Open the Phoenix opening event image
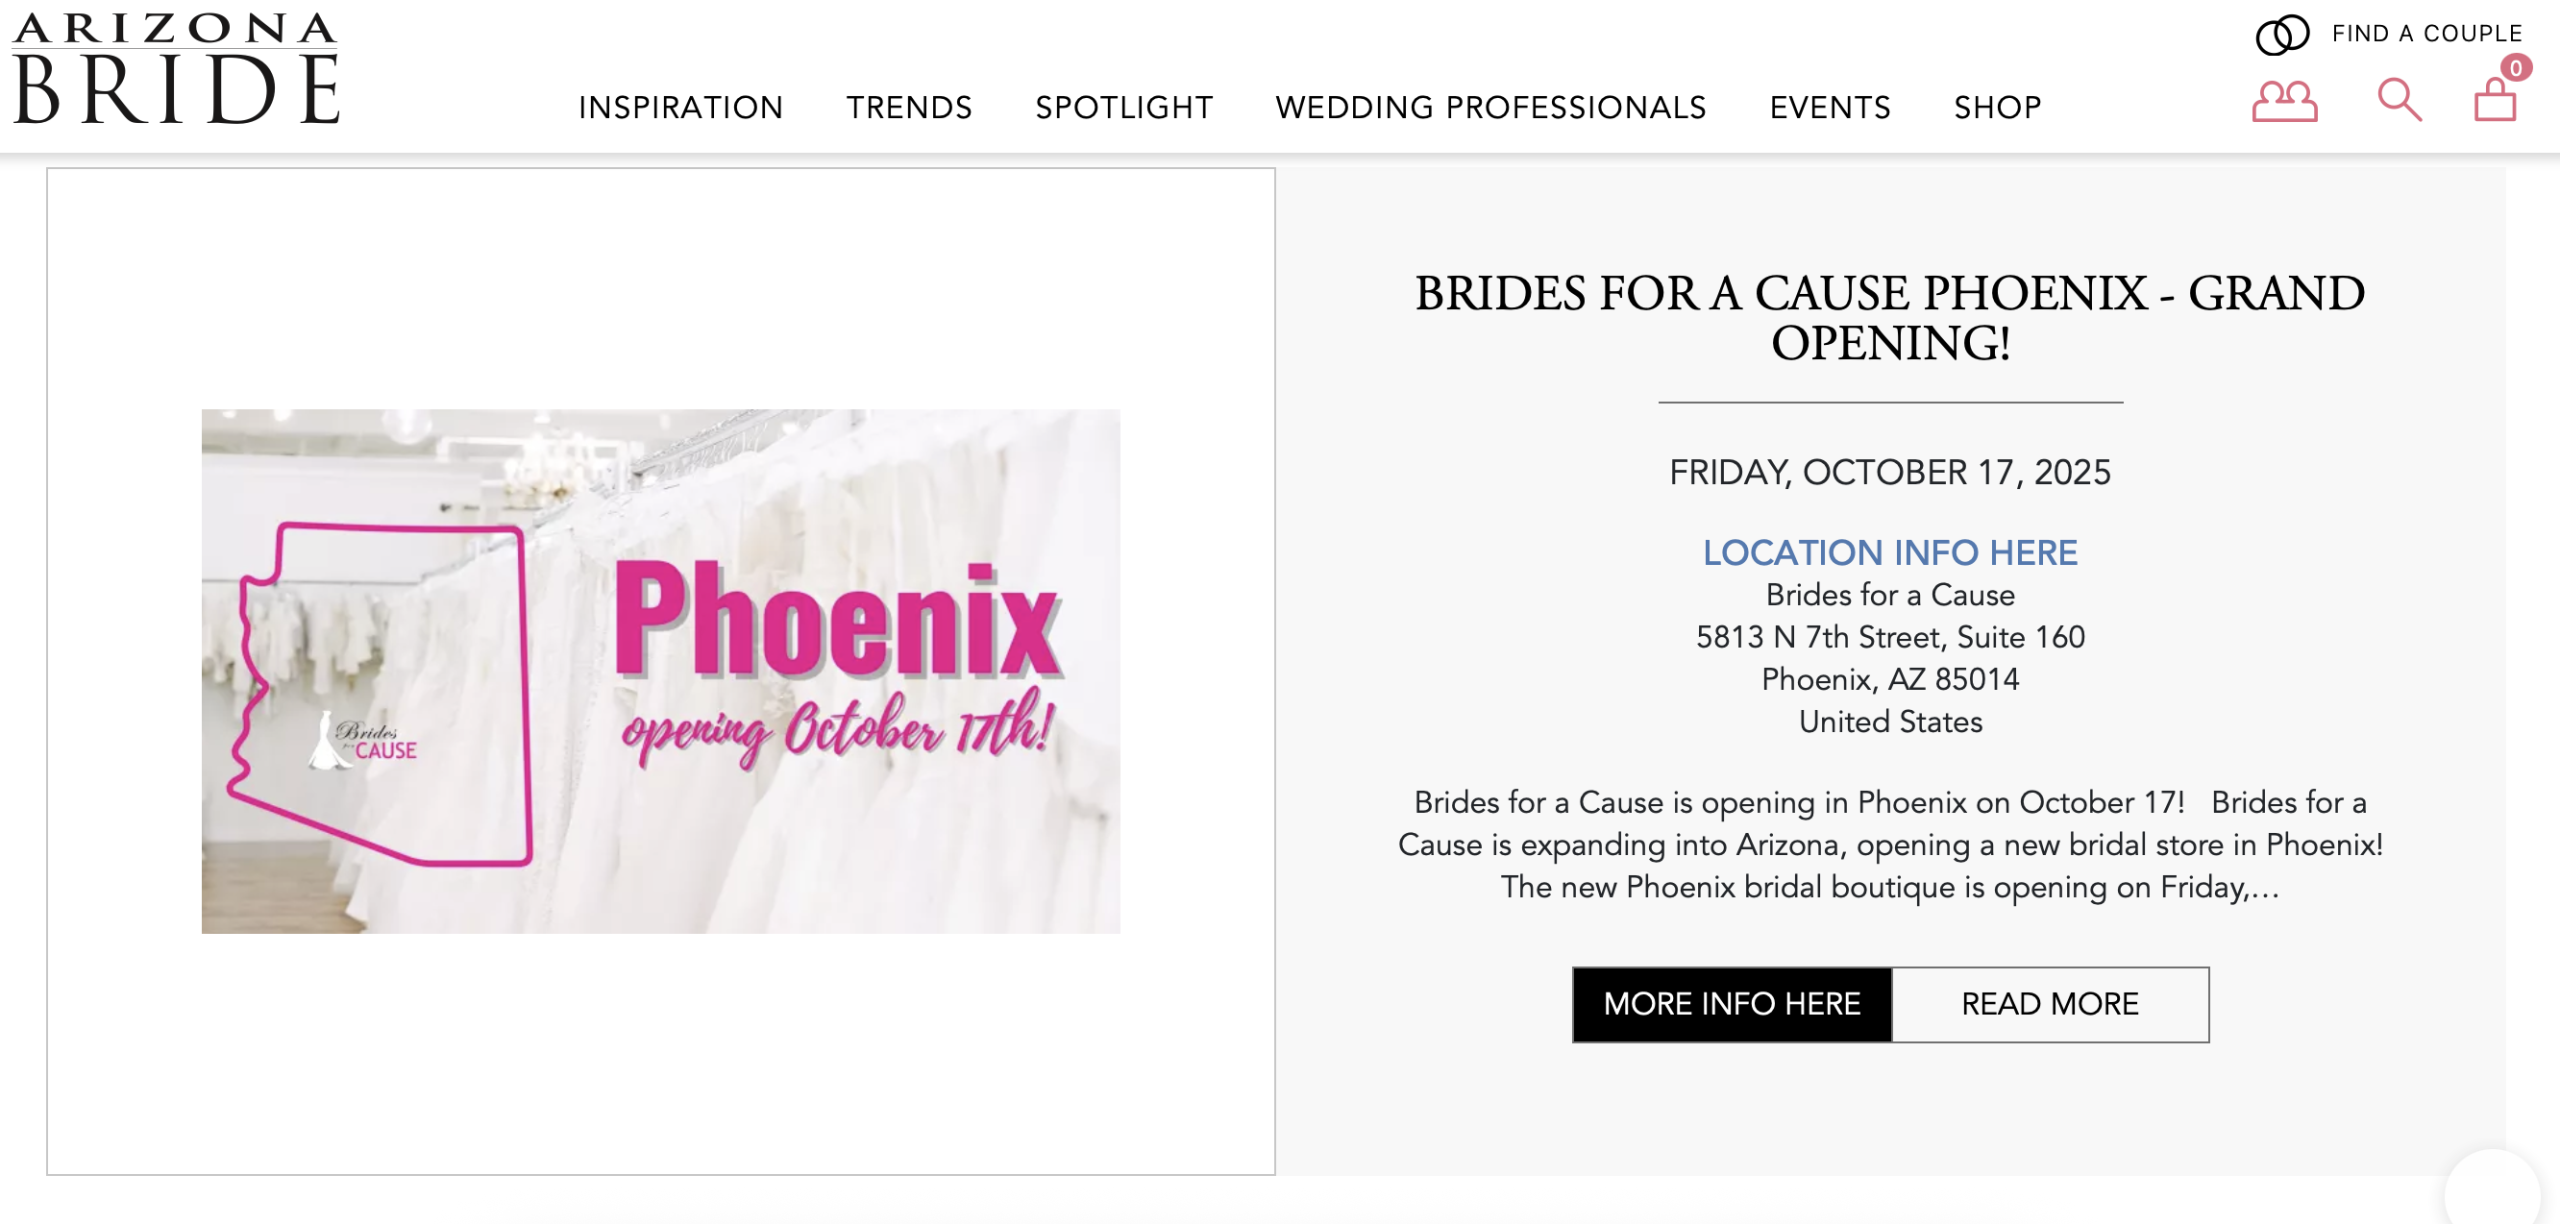Screen dimensions: 2560x1224 [660, 671]
